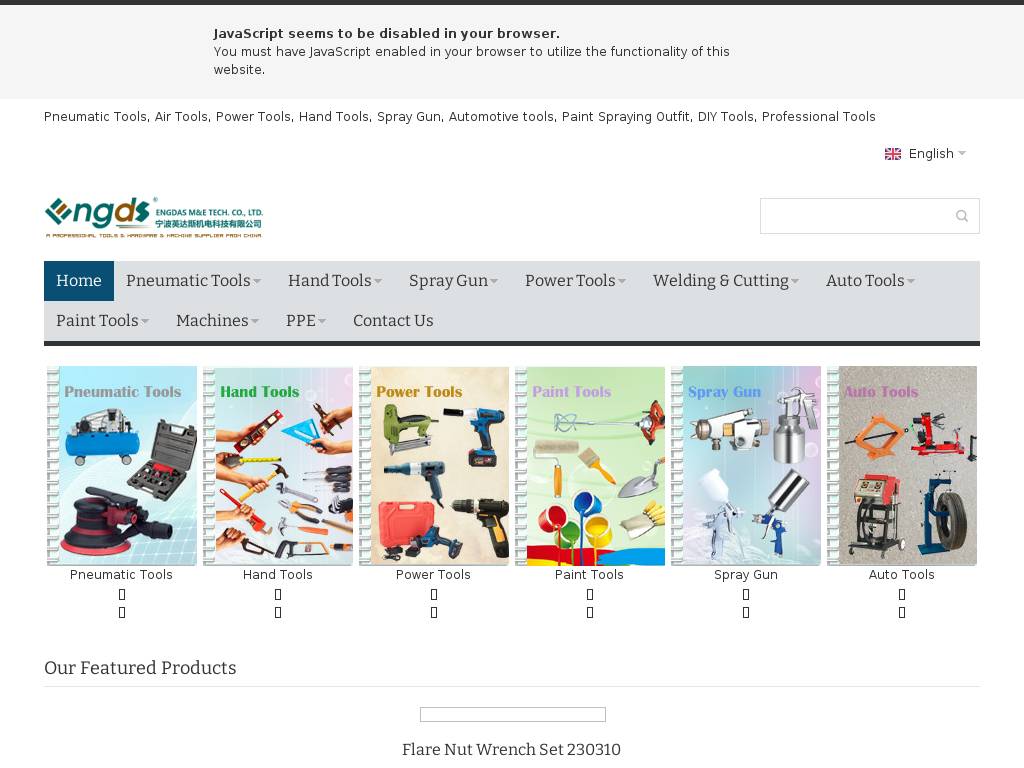
Task: Go to the Contact Us page
Action: (393, 321)
